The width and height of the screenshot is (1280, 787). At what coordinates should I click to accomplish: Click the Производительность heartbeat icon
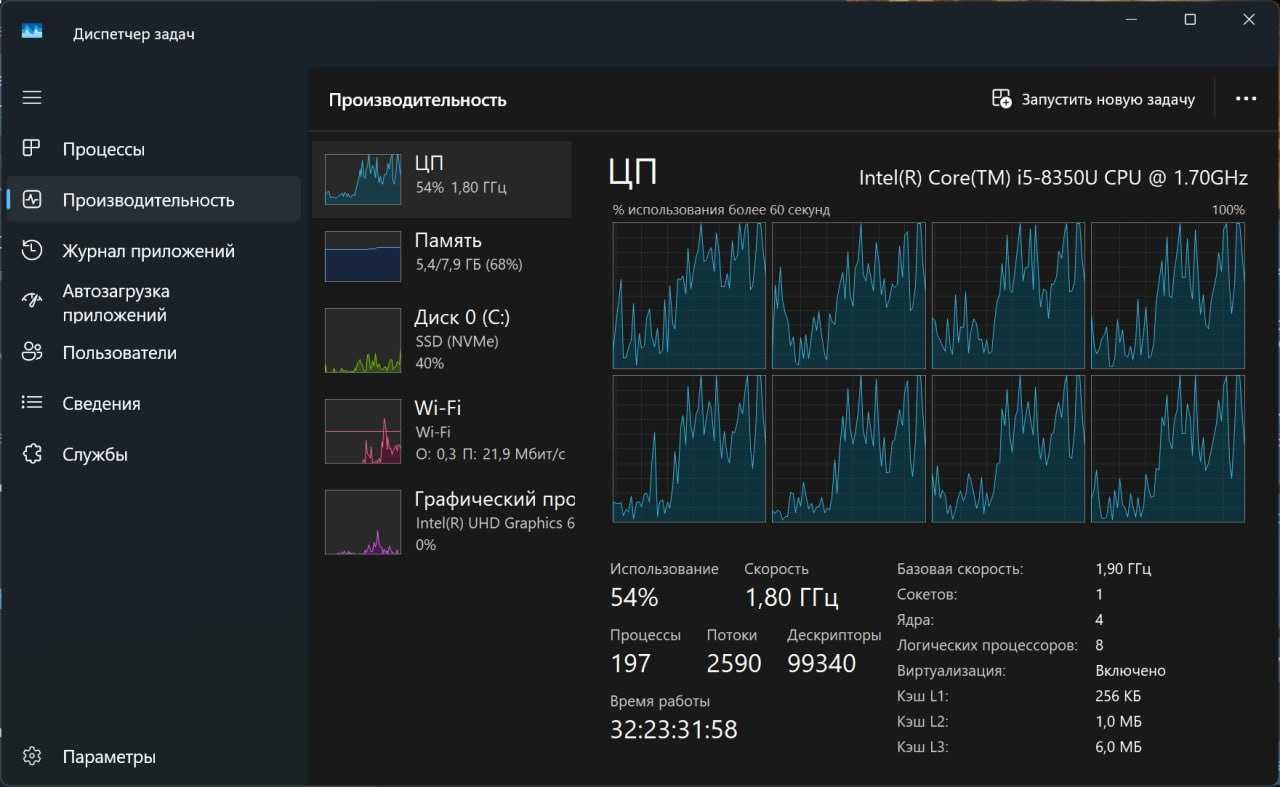click(x=32, y=199)
